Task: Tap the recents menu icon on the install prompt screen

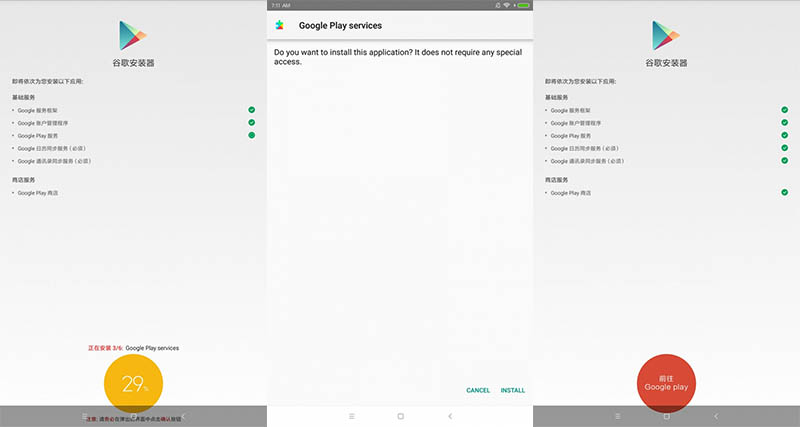Action: (352, 416)
